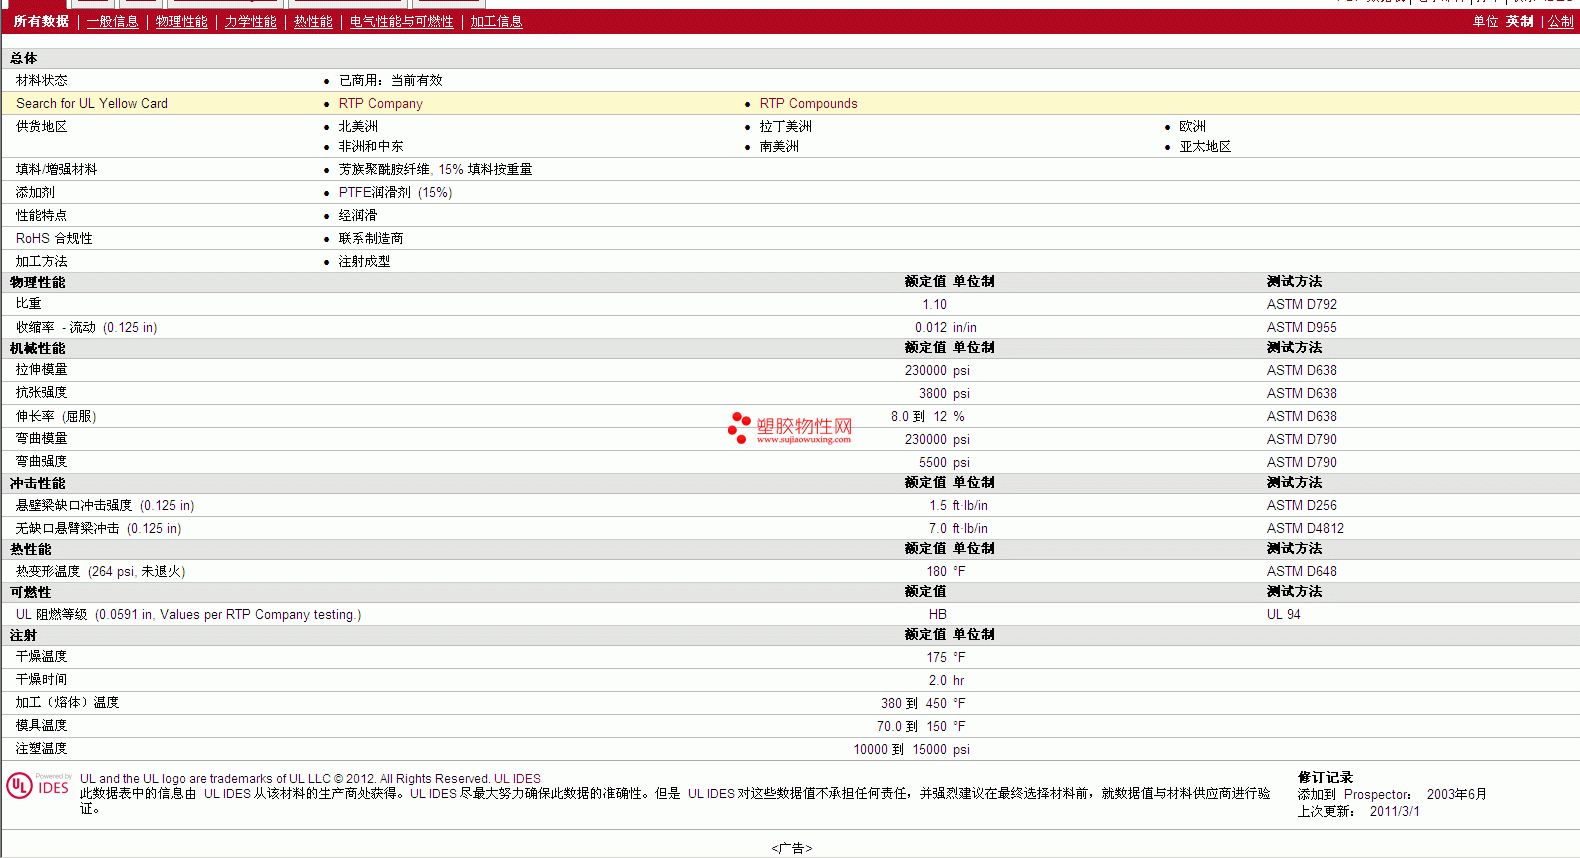Click the 已商用: 当前有效 status entry
Image resolution: width=1580 pixels, height=858 pixels.
point(390,80)
